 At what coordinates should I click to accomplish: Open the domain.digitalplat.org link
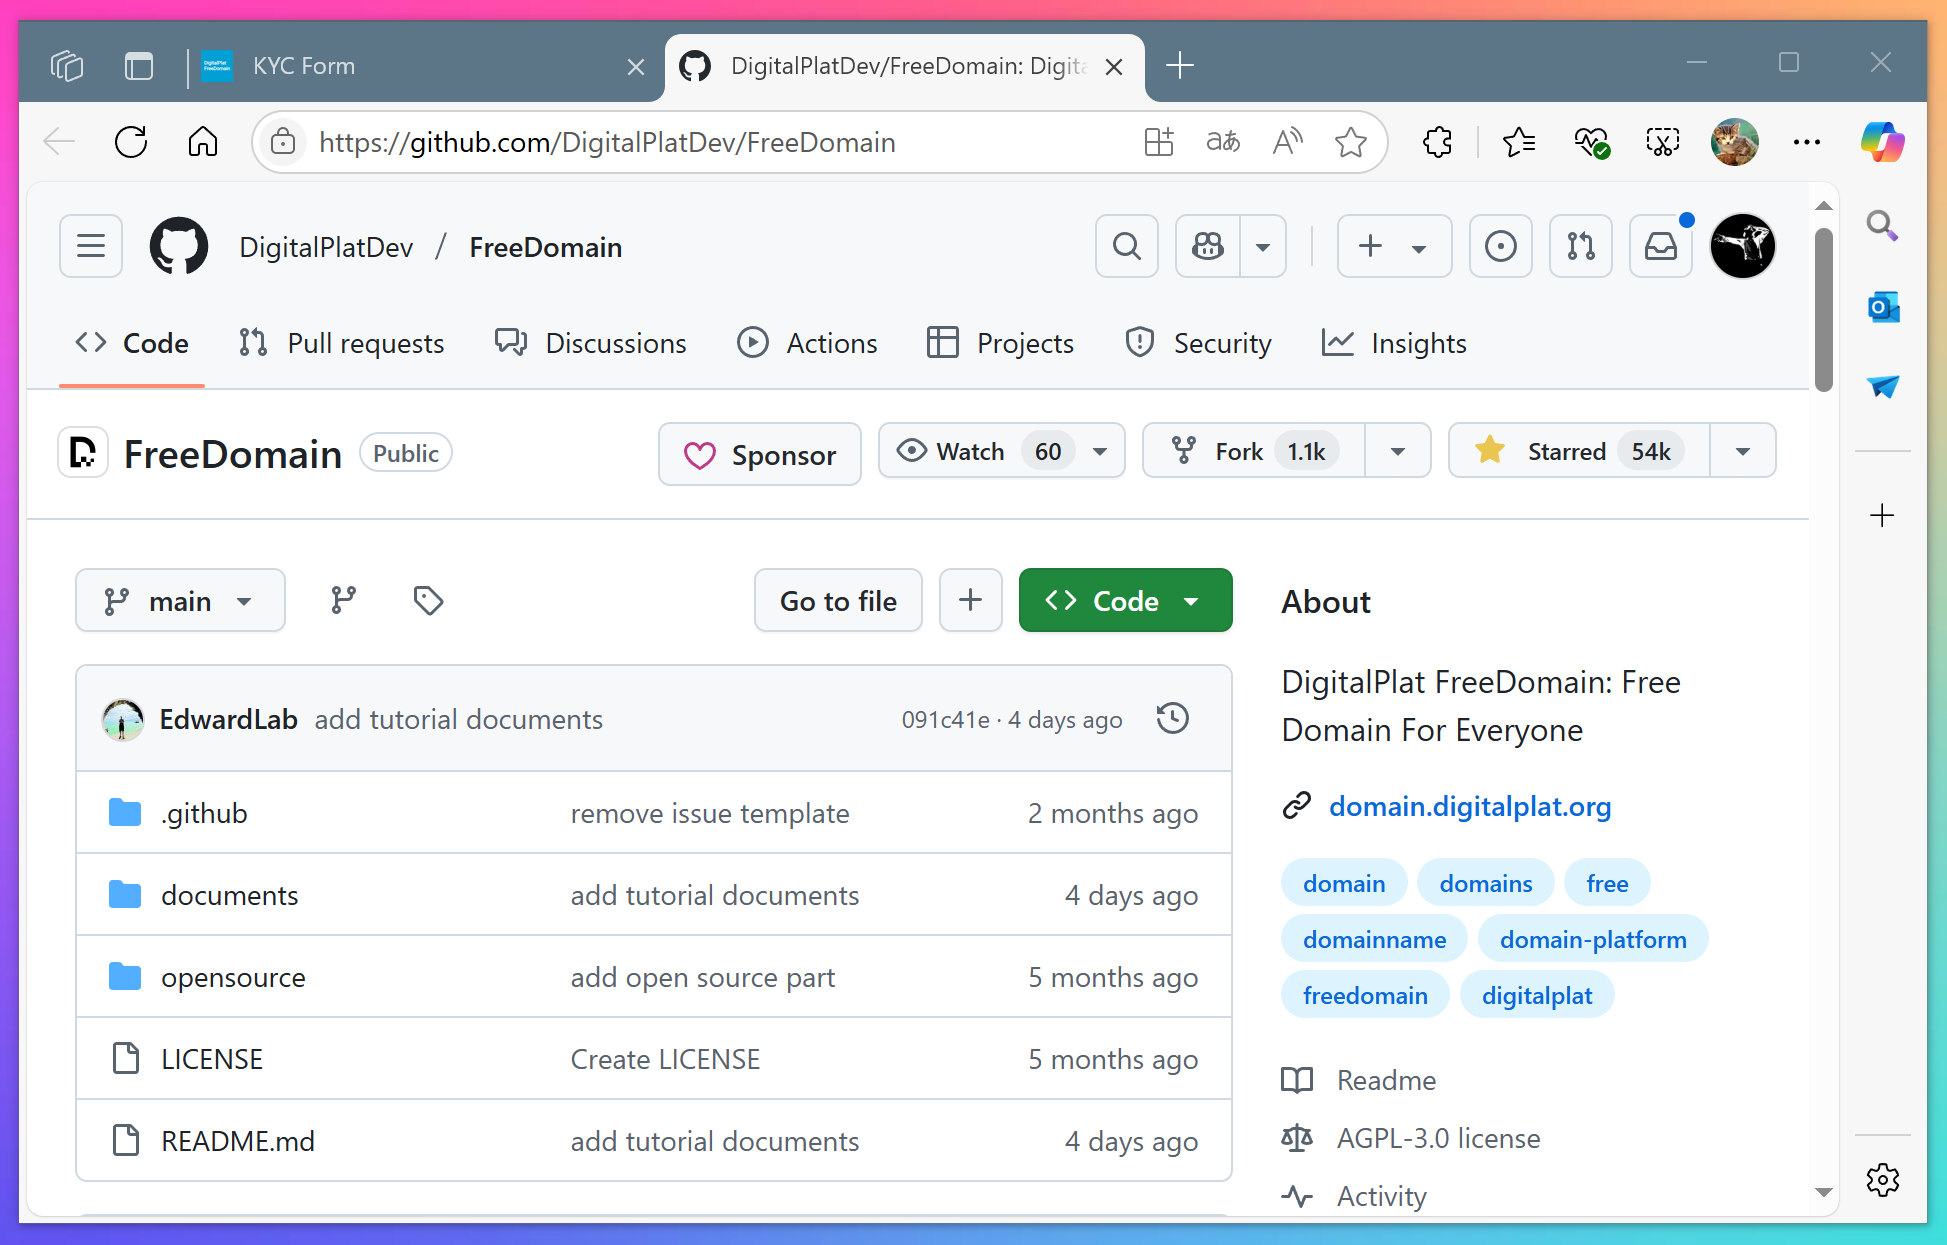tap(1469, 807)
